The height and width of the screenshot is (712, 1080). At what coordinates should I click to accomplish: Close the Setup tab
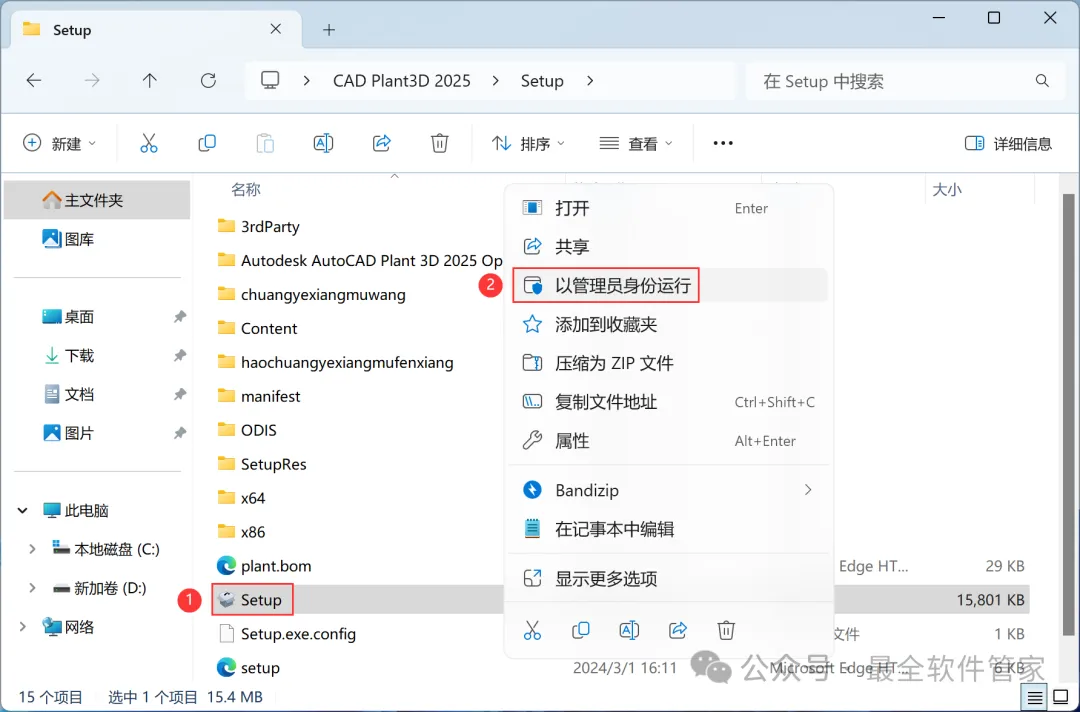coord(276,29)
